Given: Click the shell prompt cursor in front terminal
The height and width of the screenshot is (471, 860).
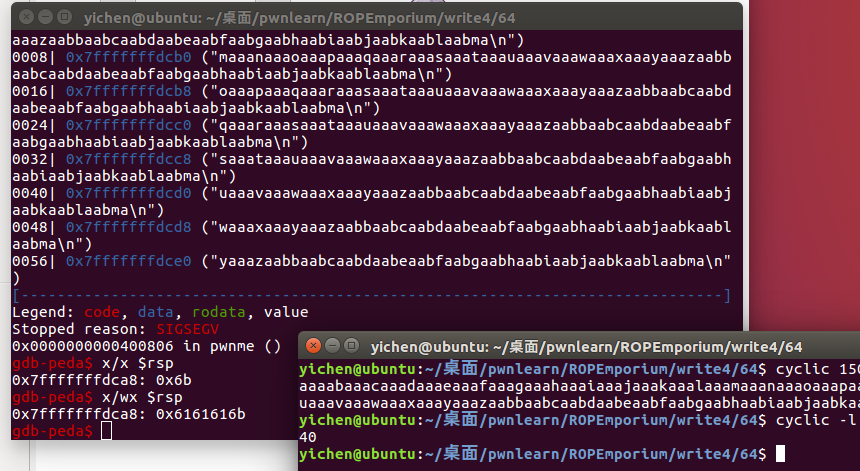Looking at the screenshot, I should 780,454.
